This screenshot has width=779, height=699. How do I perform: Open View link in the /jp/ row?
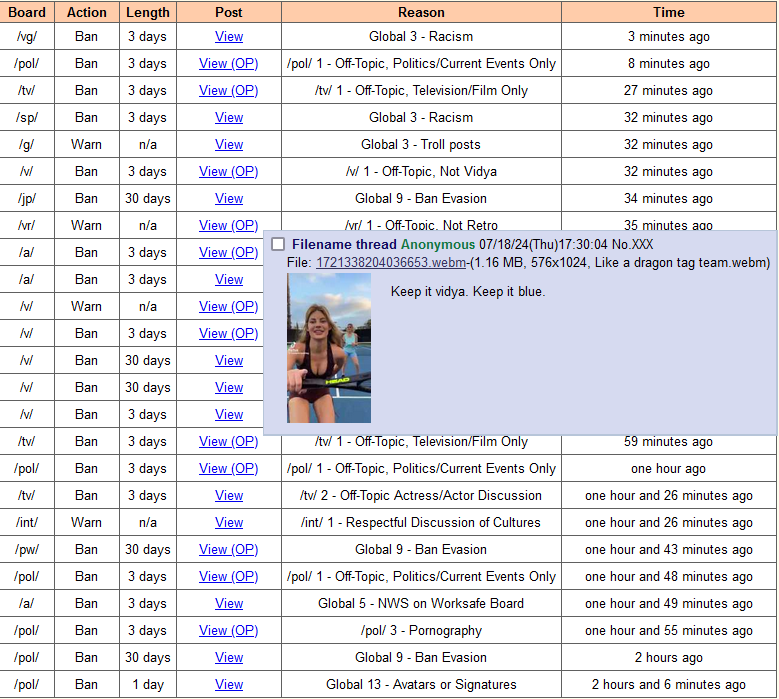point(229,198)
